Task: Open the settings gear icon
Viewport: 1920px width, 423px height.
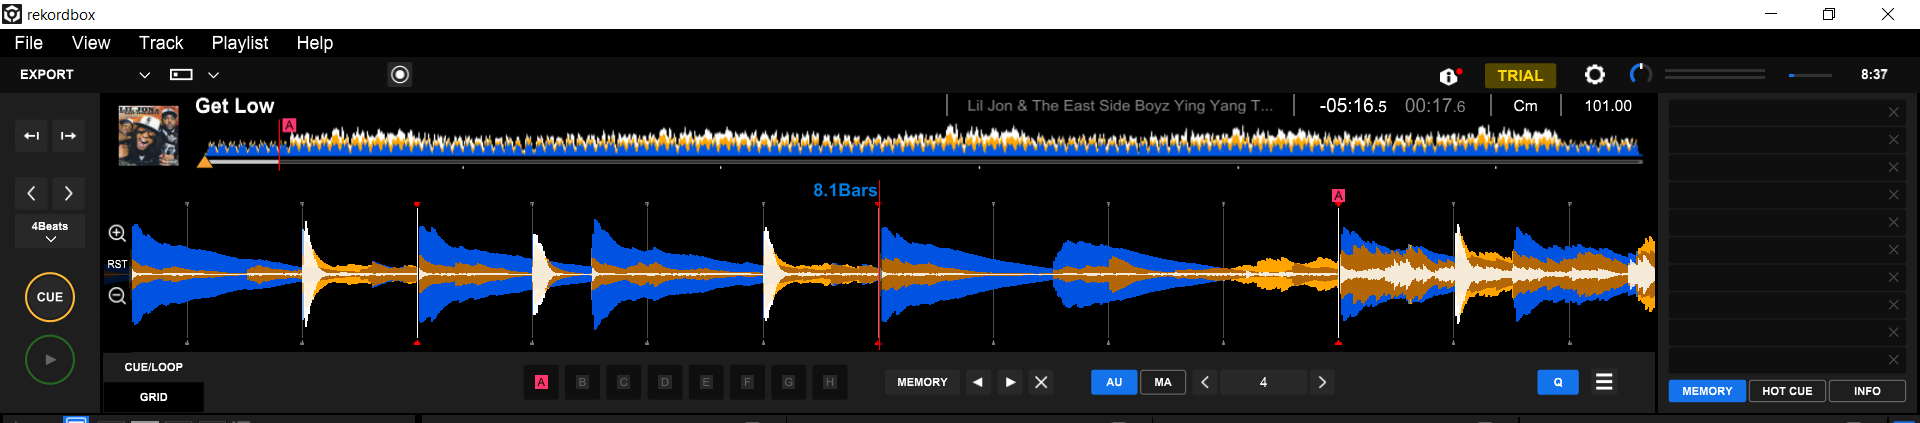Action: [x=1594, y=75]
